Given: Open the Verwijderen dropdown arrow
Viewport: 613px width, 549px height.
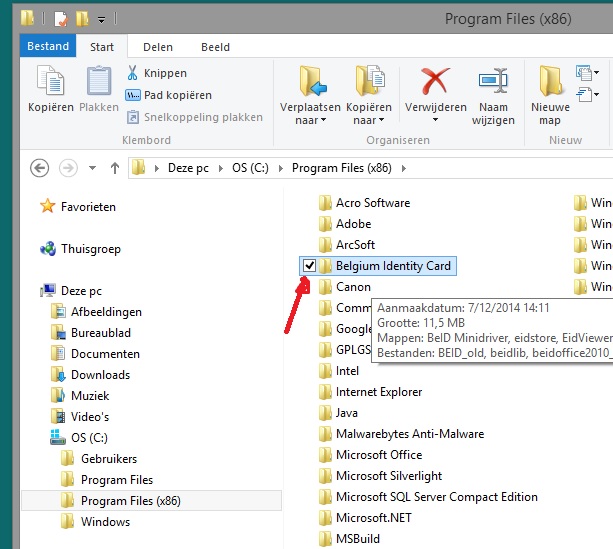Looking at the screenshot, I should tap(436, 120).
